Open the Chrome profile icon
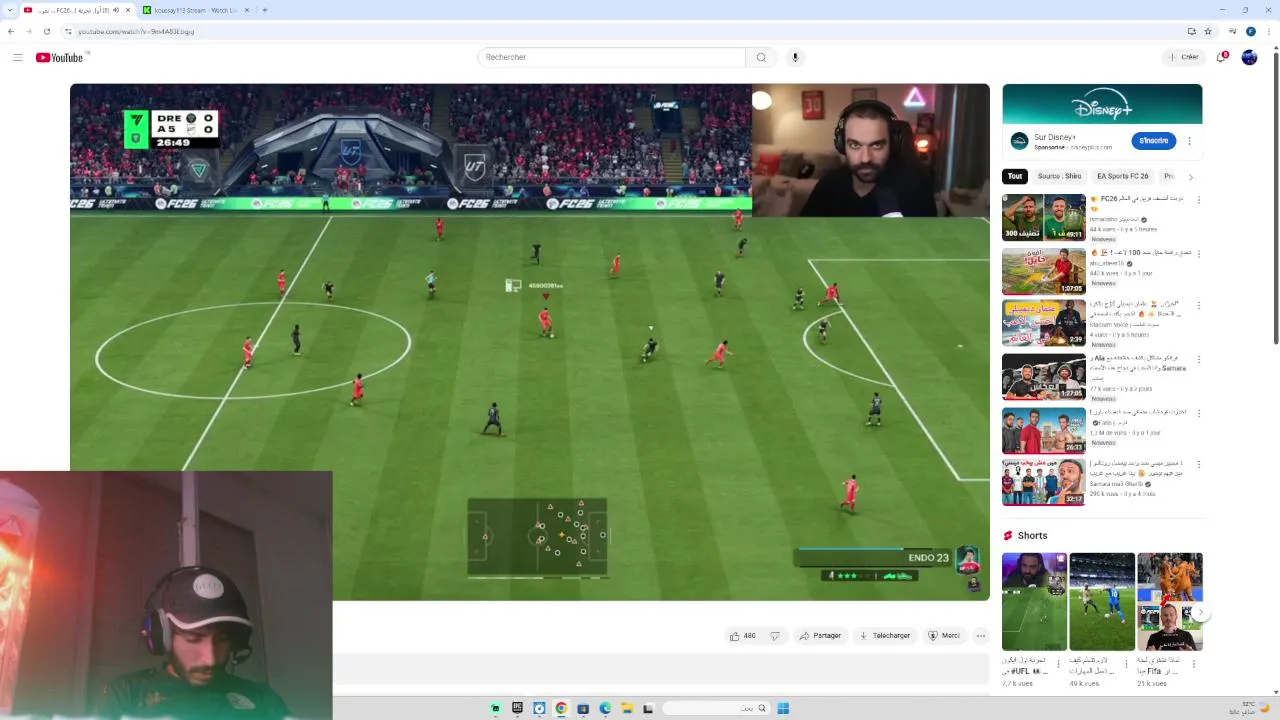Screen dimensions: 1280x720 tap(1250, 31)
